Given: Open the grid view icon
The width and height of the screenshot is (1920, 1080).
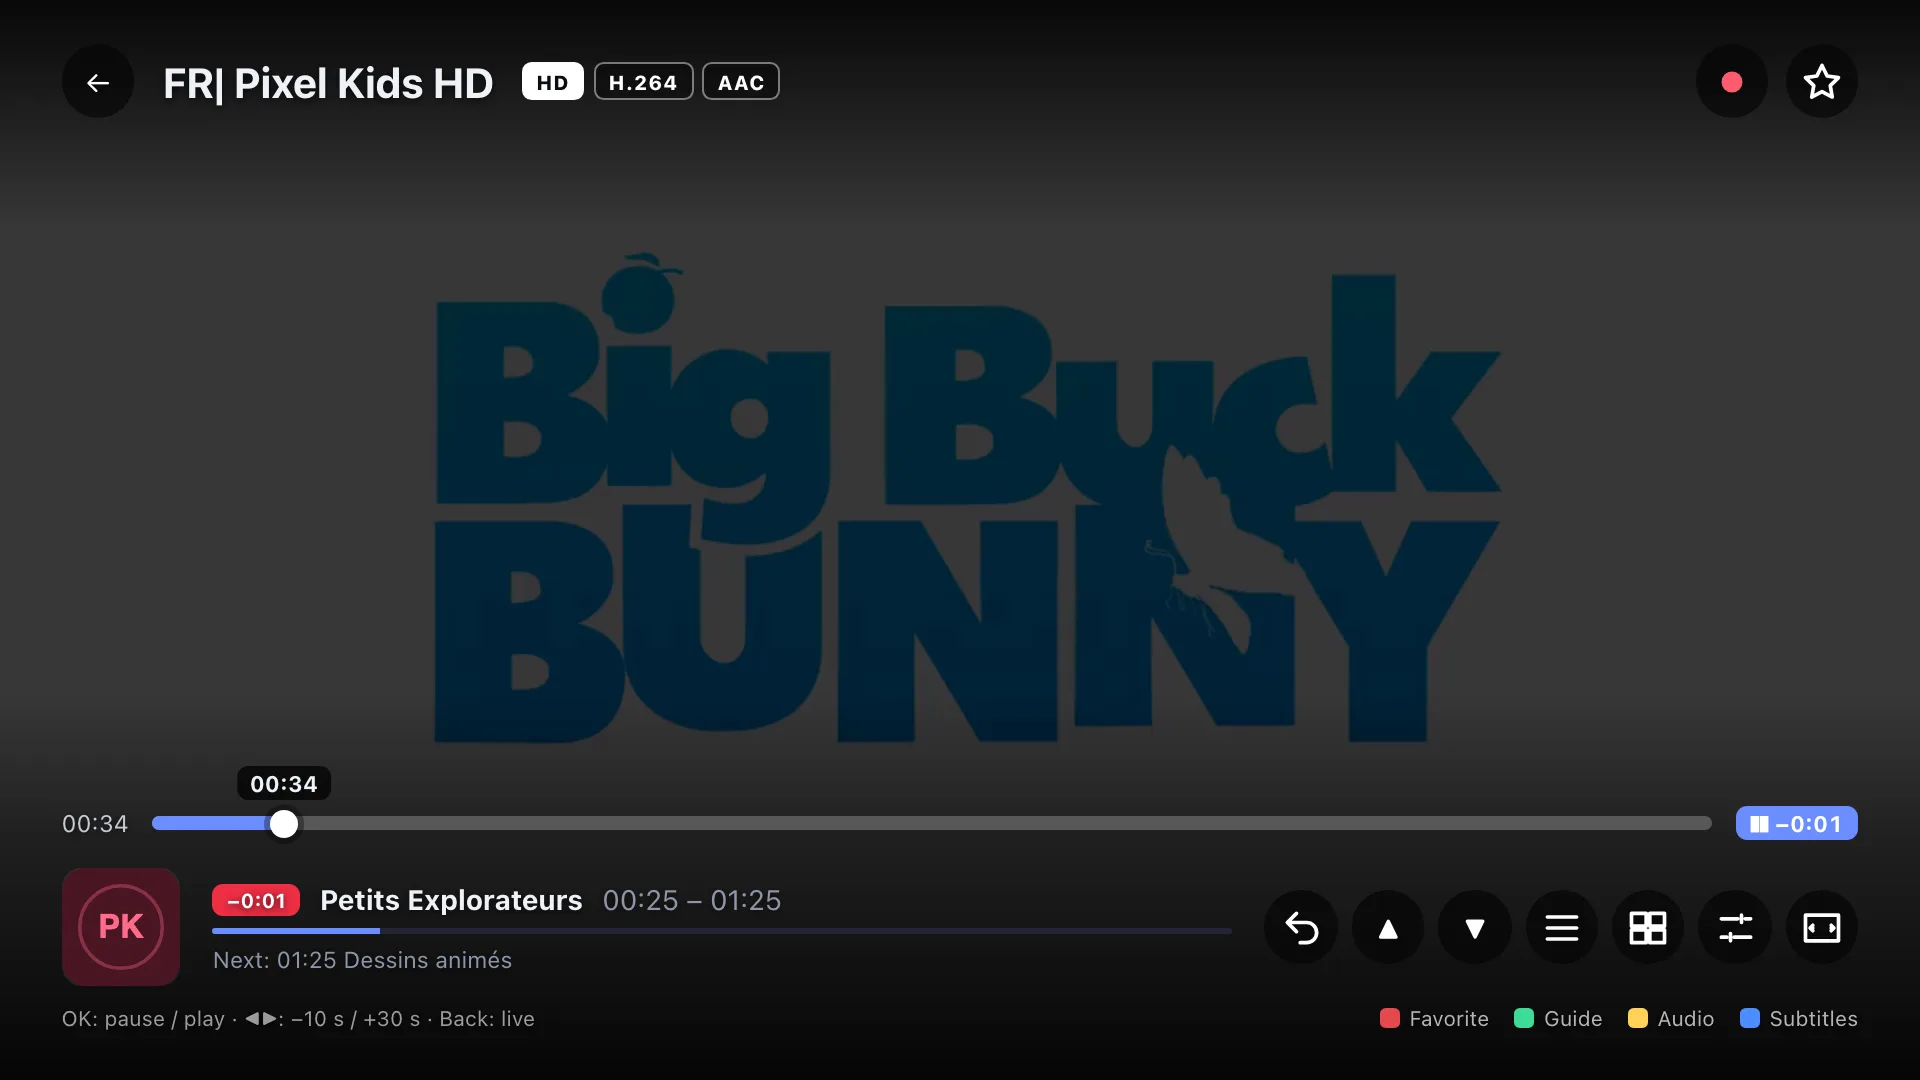Looking at the screenshot, I should (1648, 928).
